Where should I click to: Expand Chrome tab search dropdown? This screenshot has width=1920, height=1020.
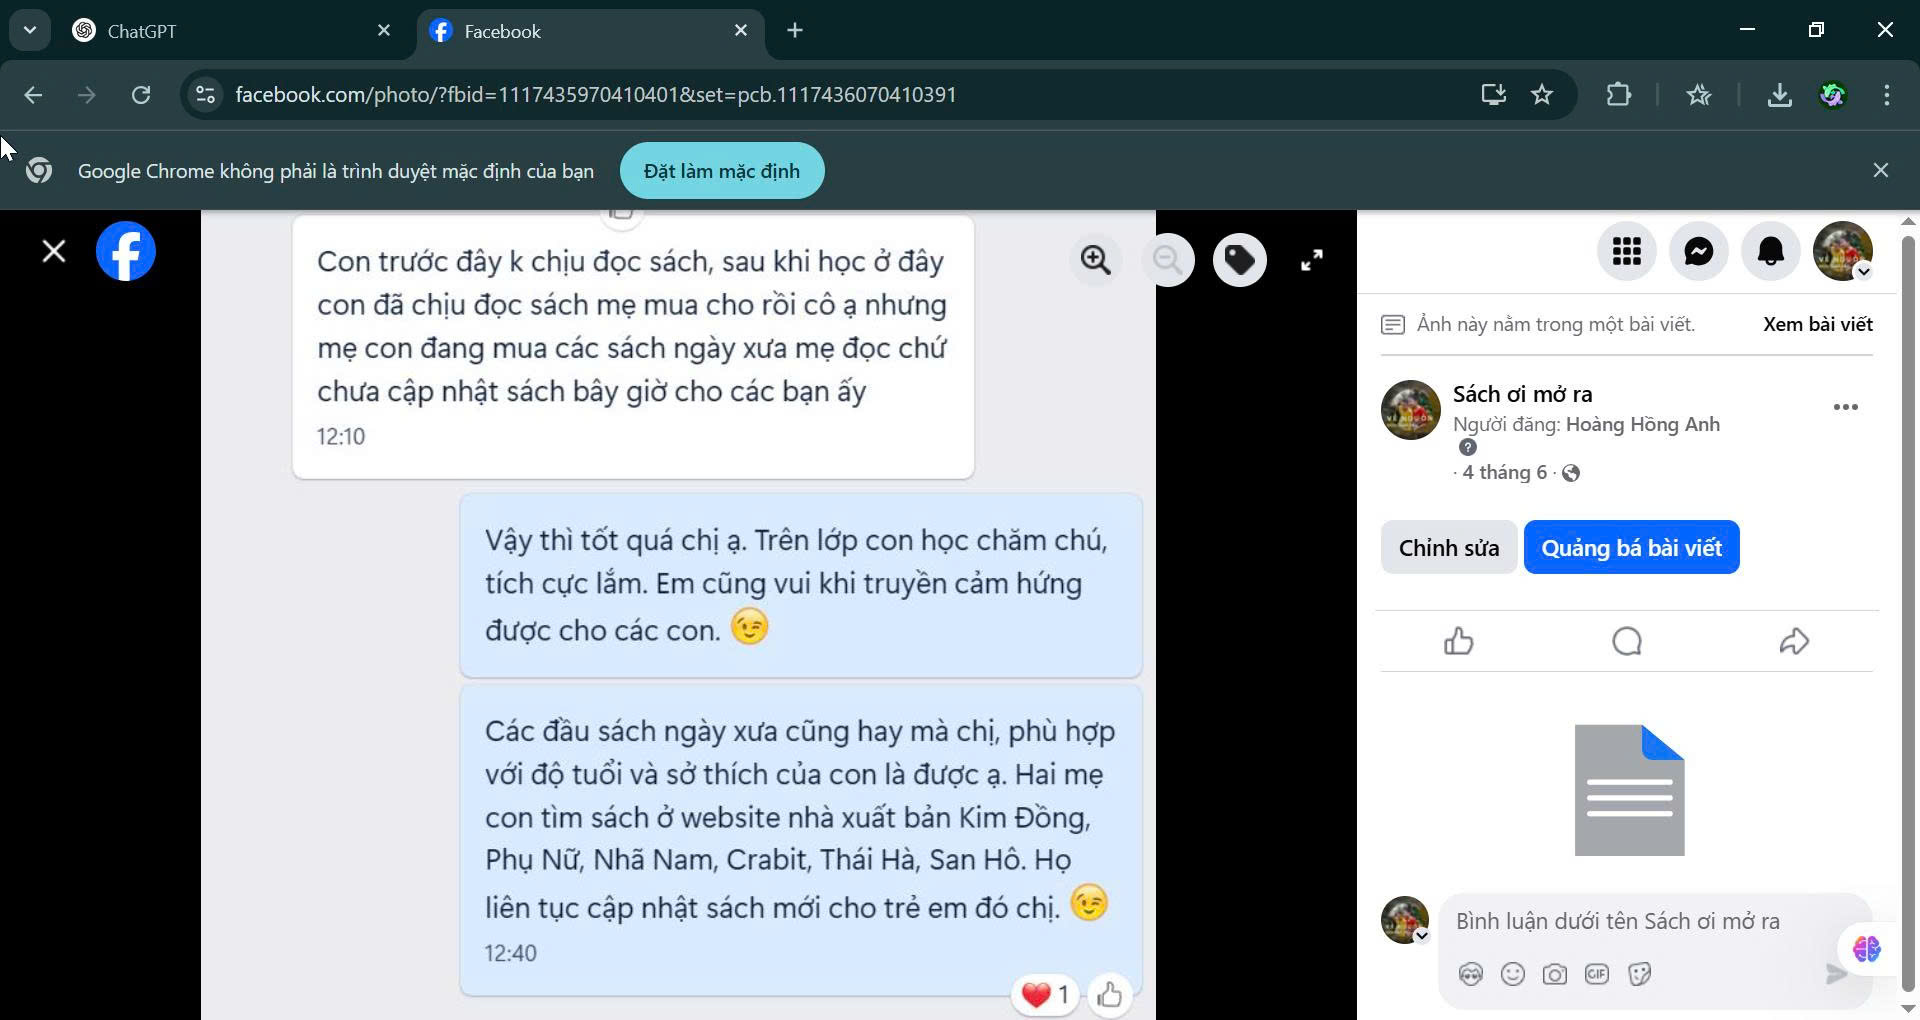point(30,30)
